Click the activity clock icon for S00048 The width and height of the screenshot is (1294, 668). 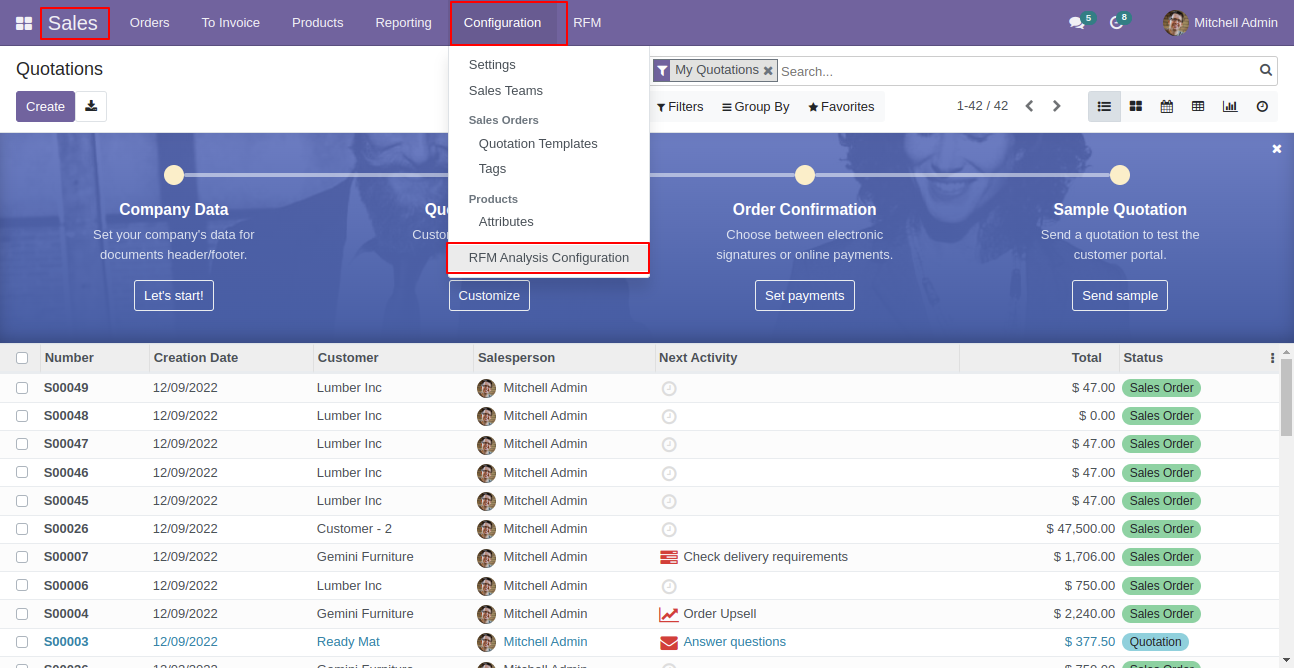669,416
